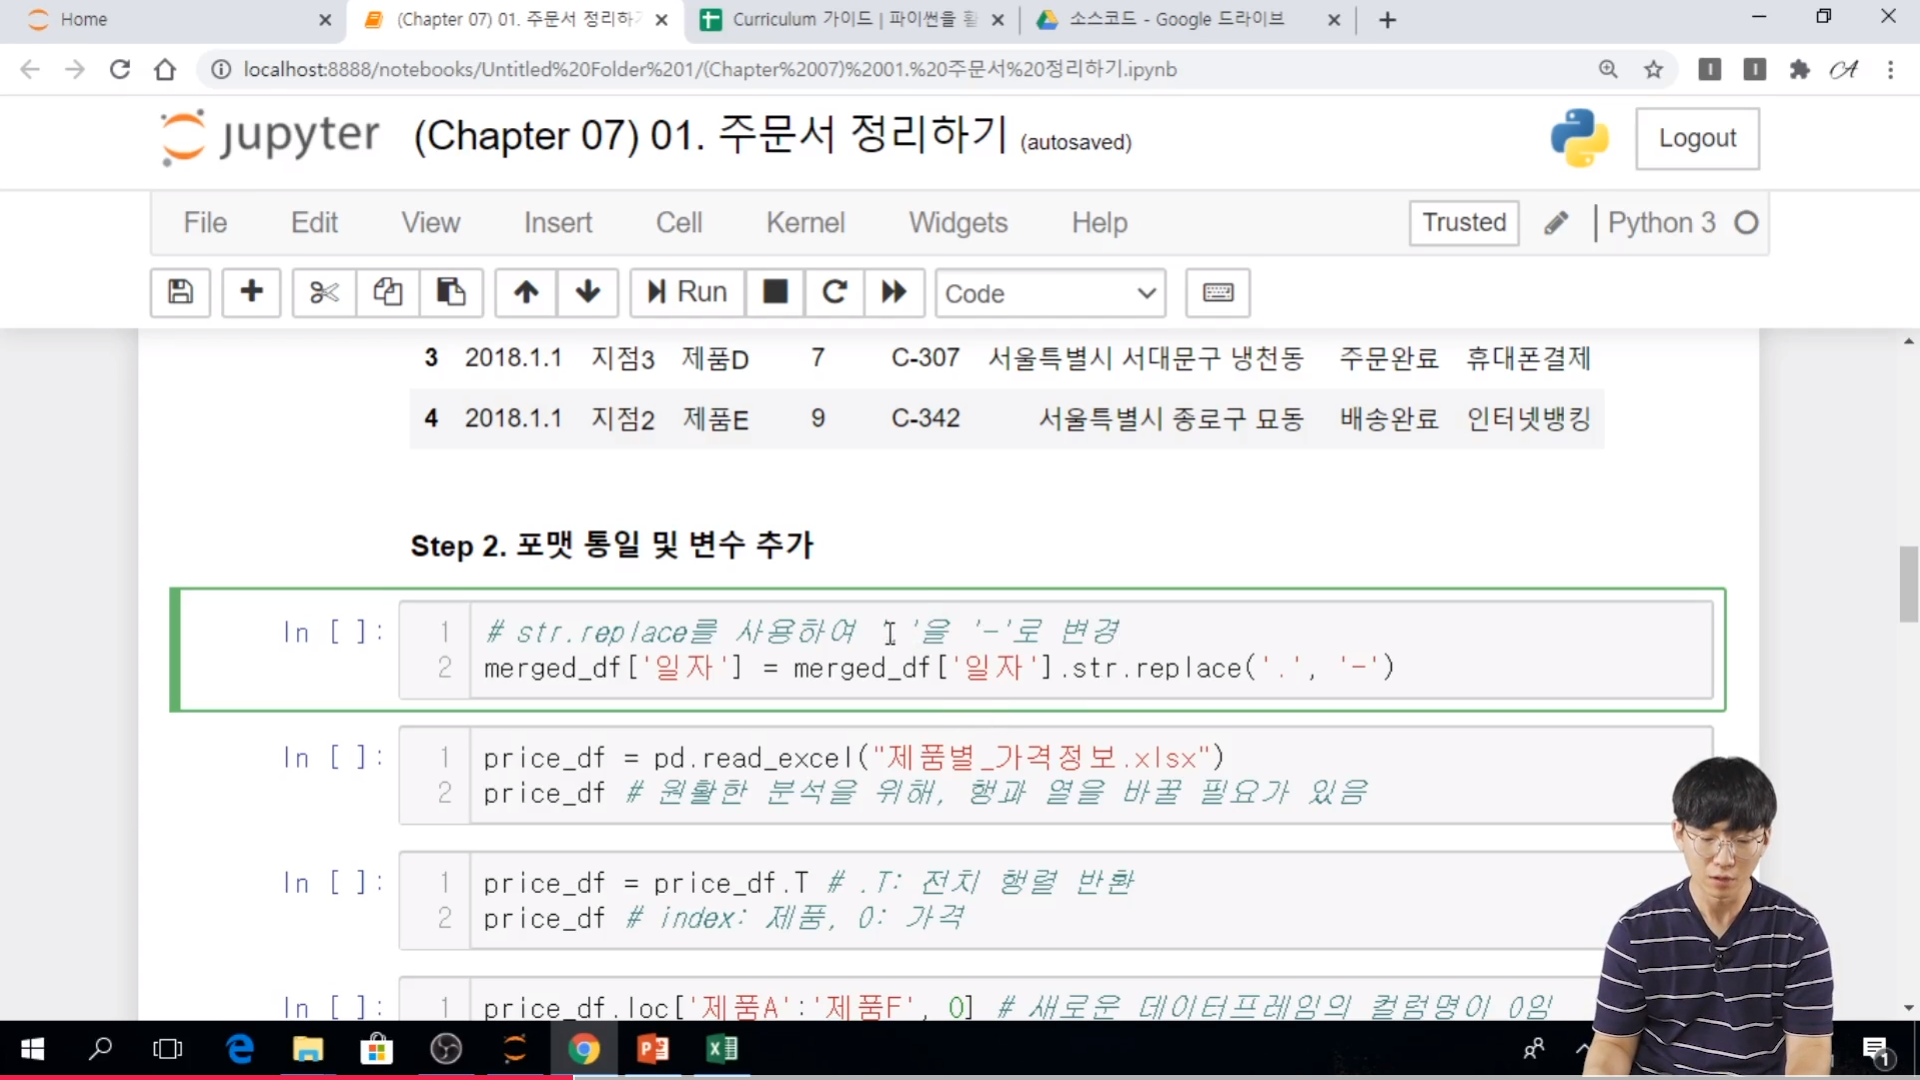The width and height of the screenshot is (1920, 1080).
Task: Toggle the Trusted notebook indicator
Action: [x=1464, y=222]
